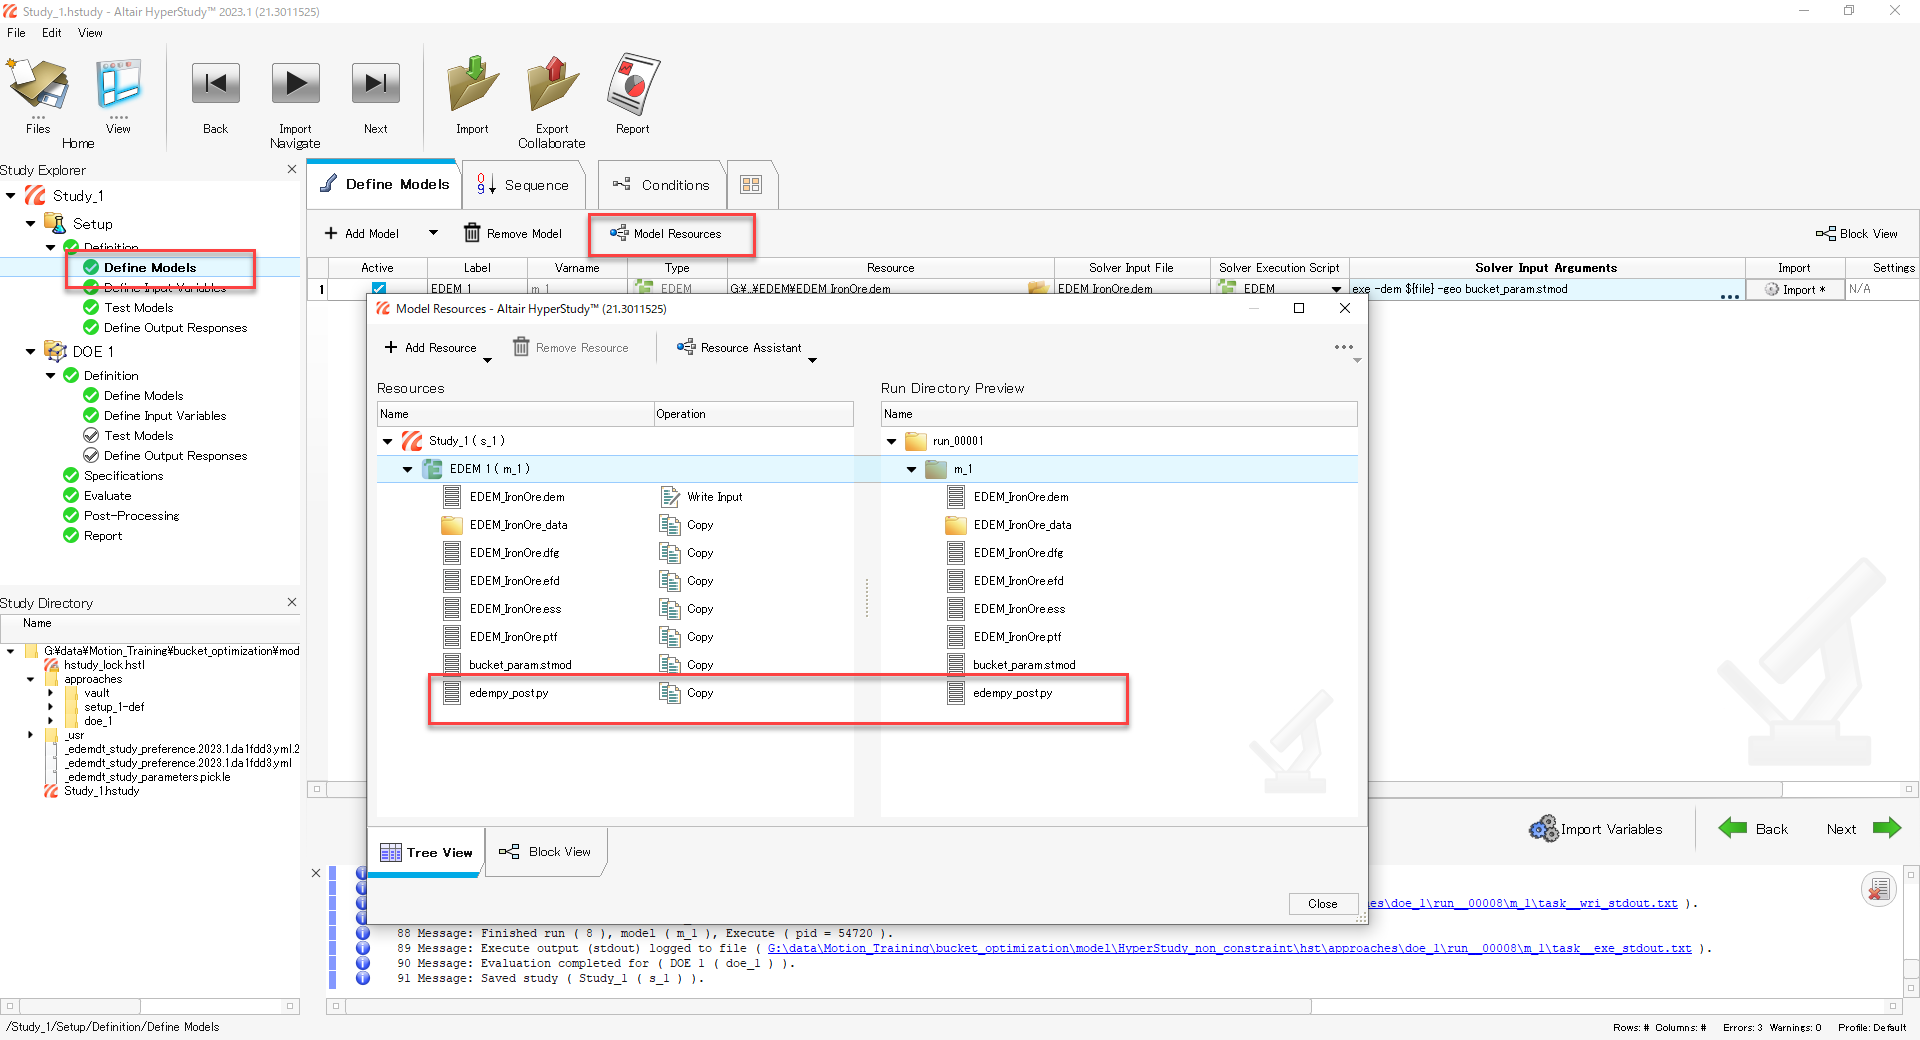Viewport: 1920px width, 1040px height.
Task: Select Post-Processing in Study Explorer
Action: click(131, 516)
